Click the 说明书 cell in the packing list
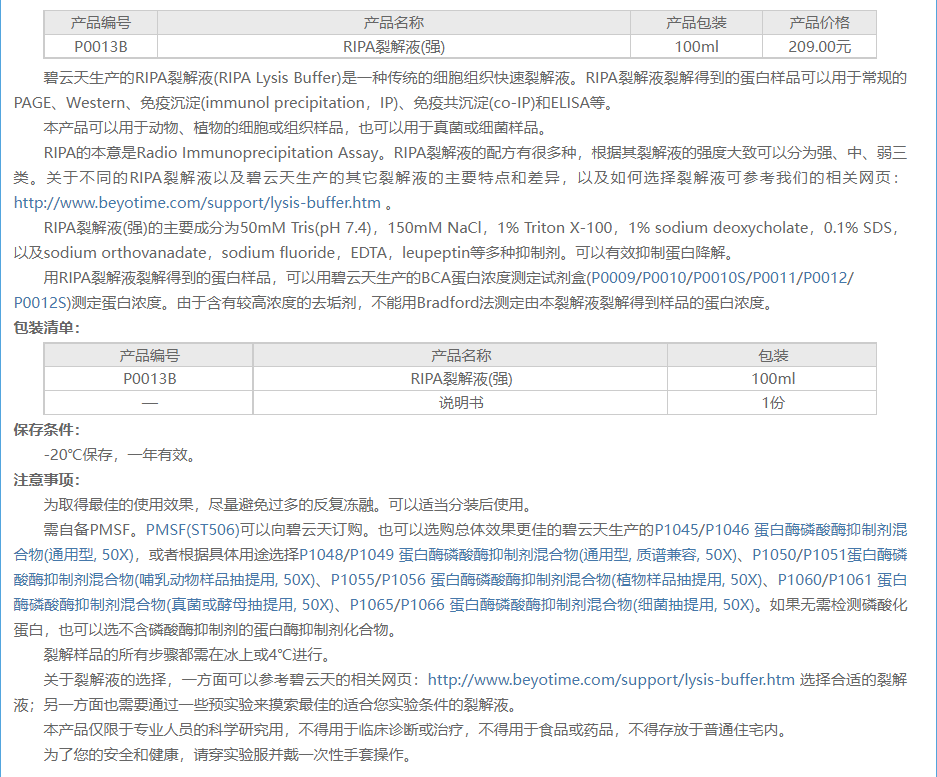 click(461, 403)
